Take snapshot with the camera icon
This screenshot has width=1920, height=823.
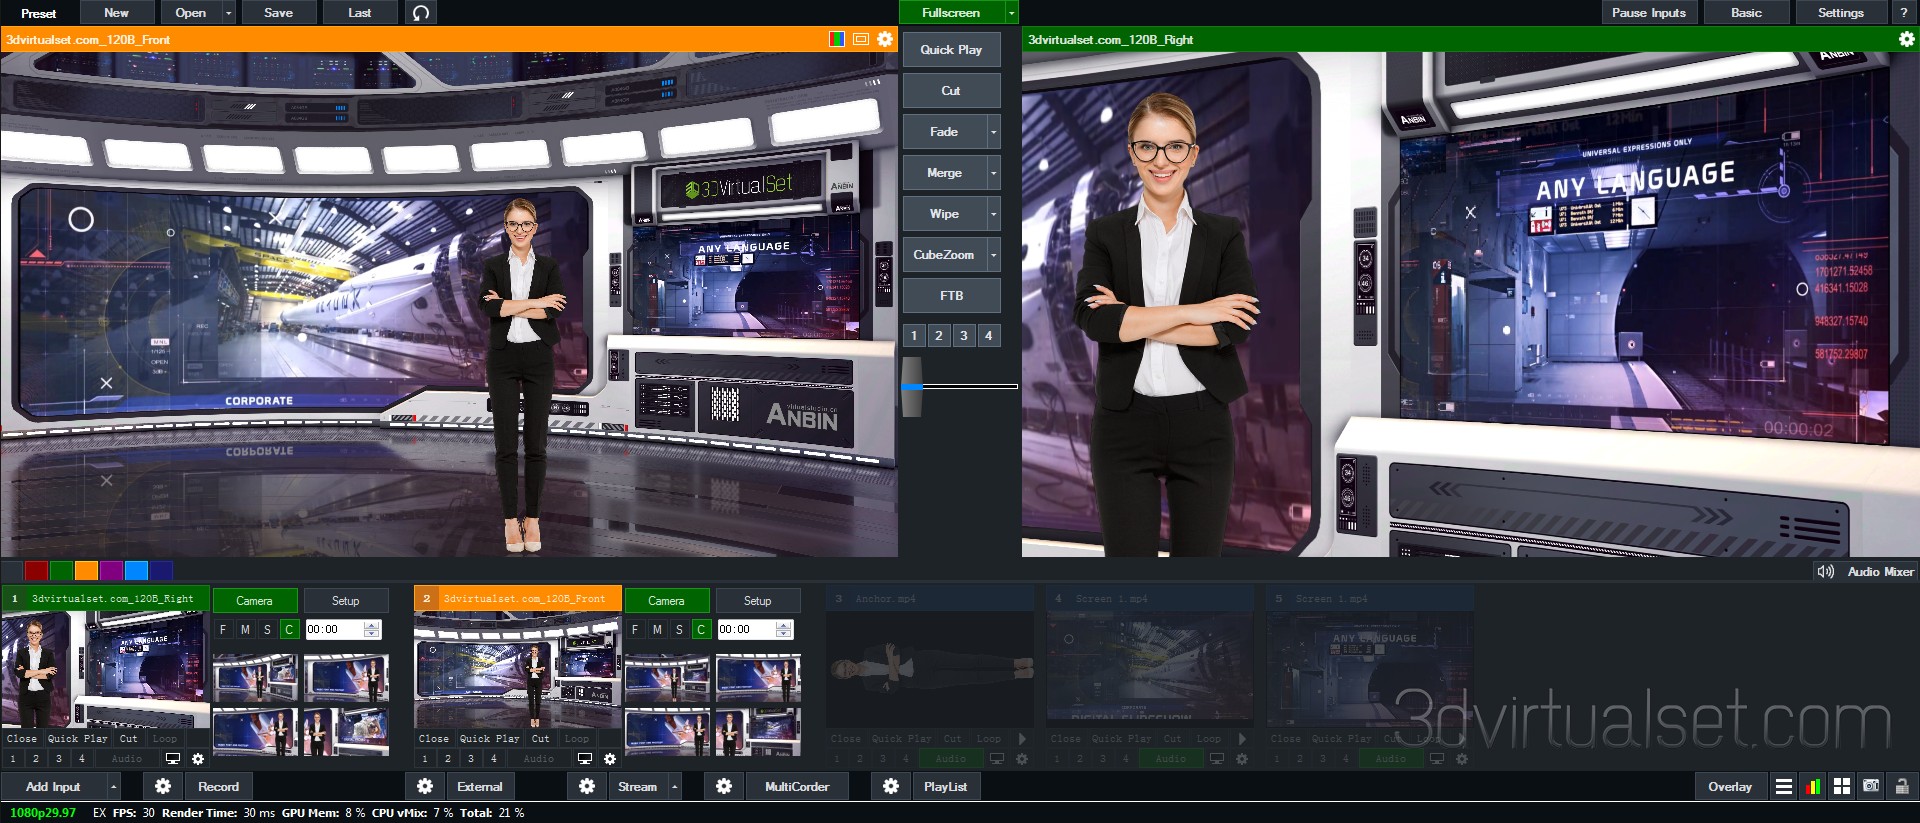click(1871, 786)
